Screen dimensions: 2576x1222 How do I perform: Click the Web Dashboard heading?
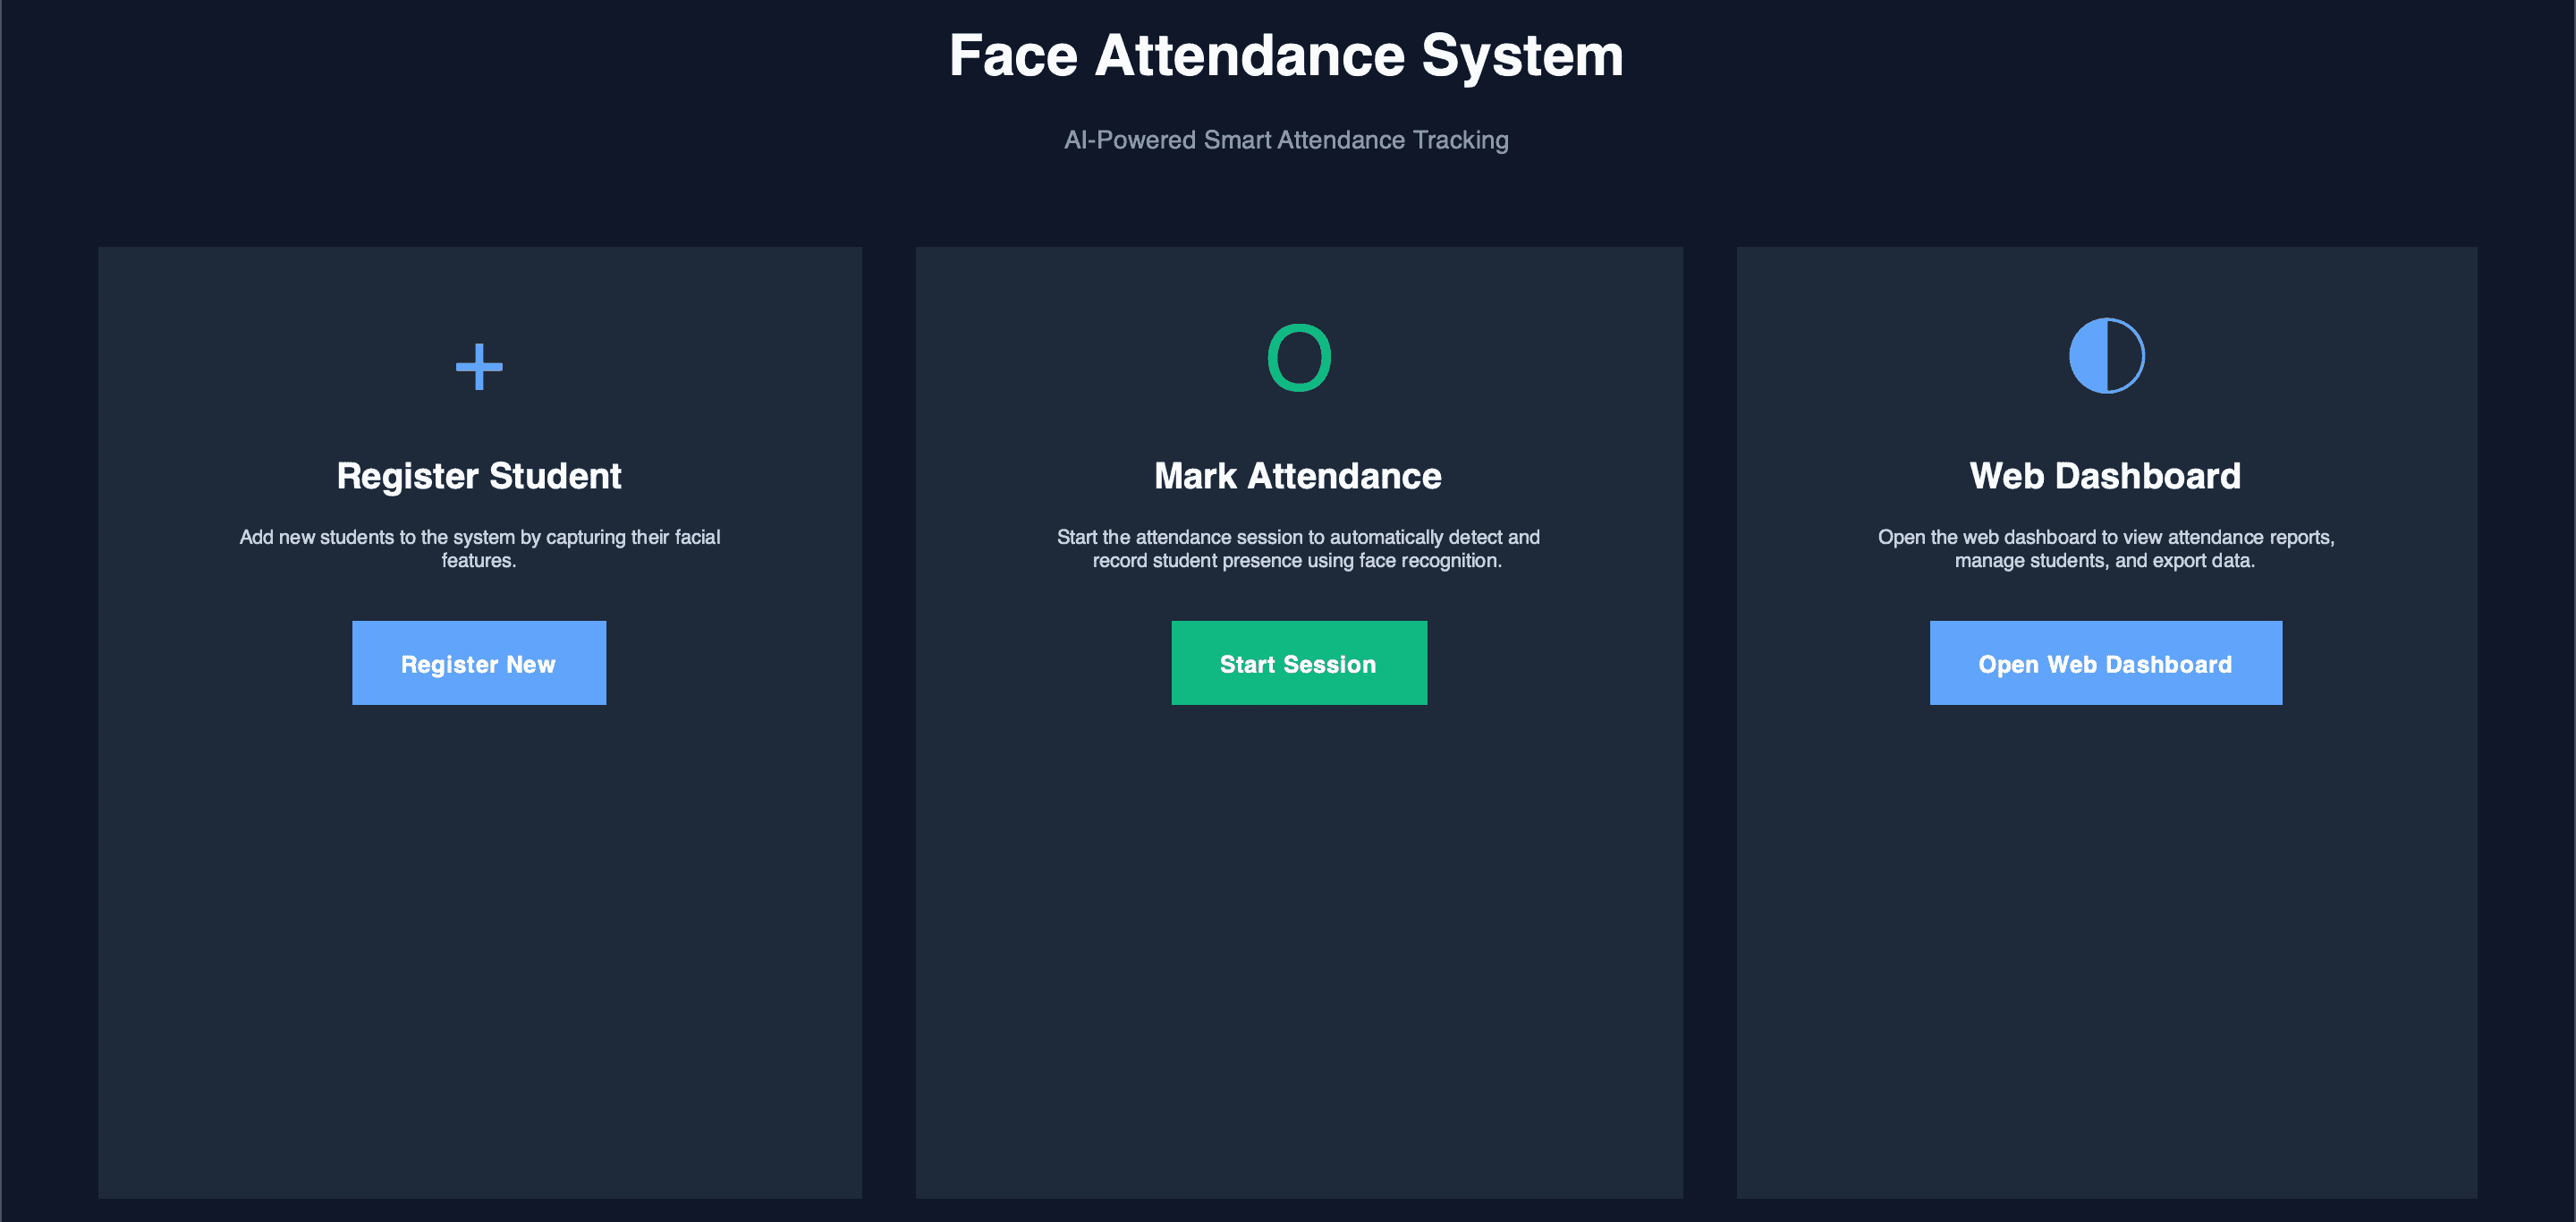2105,476
